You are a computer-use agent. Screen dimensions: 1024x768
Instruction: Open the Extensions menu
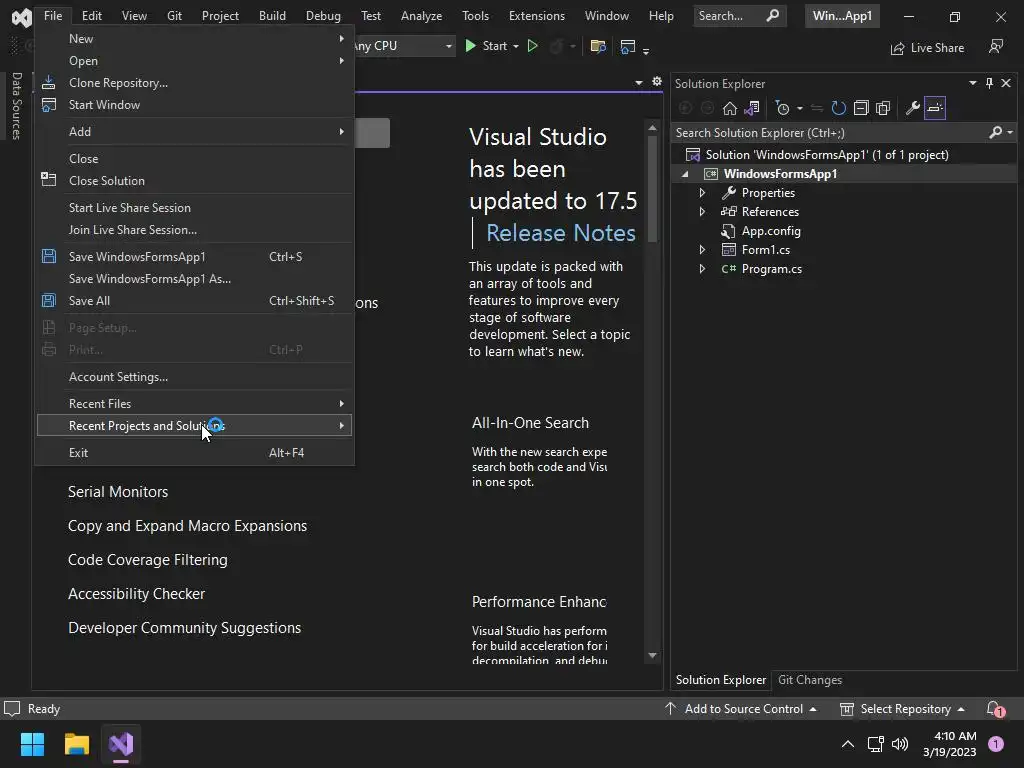pos(537,16)
